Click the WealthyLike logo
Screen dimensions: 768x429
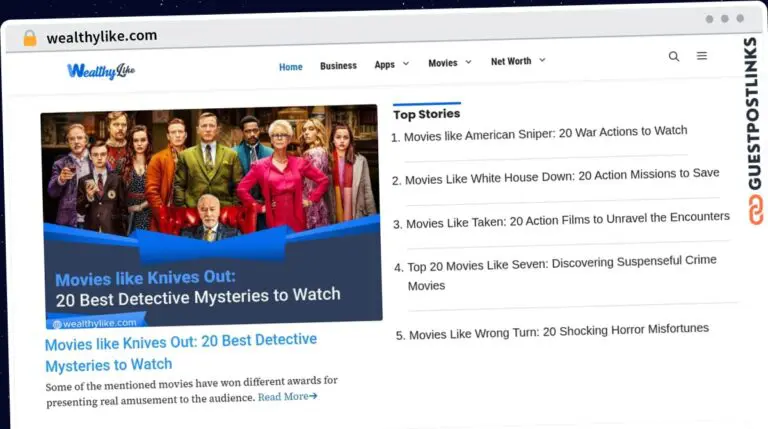coord(101,70)
